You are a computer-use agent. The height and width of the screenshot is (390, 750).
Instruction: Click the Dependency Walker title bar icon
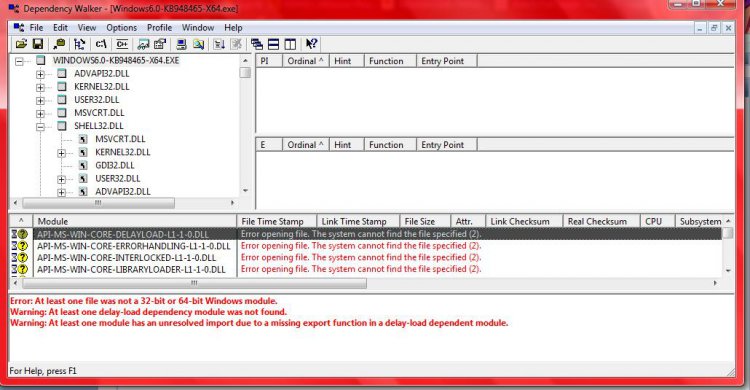click(x=14, y=8)
